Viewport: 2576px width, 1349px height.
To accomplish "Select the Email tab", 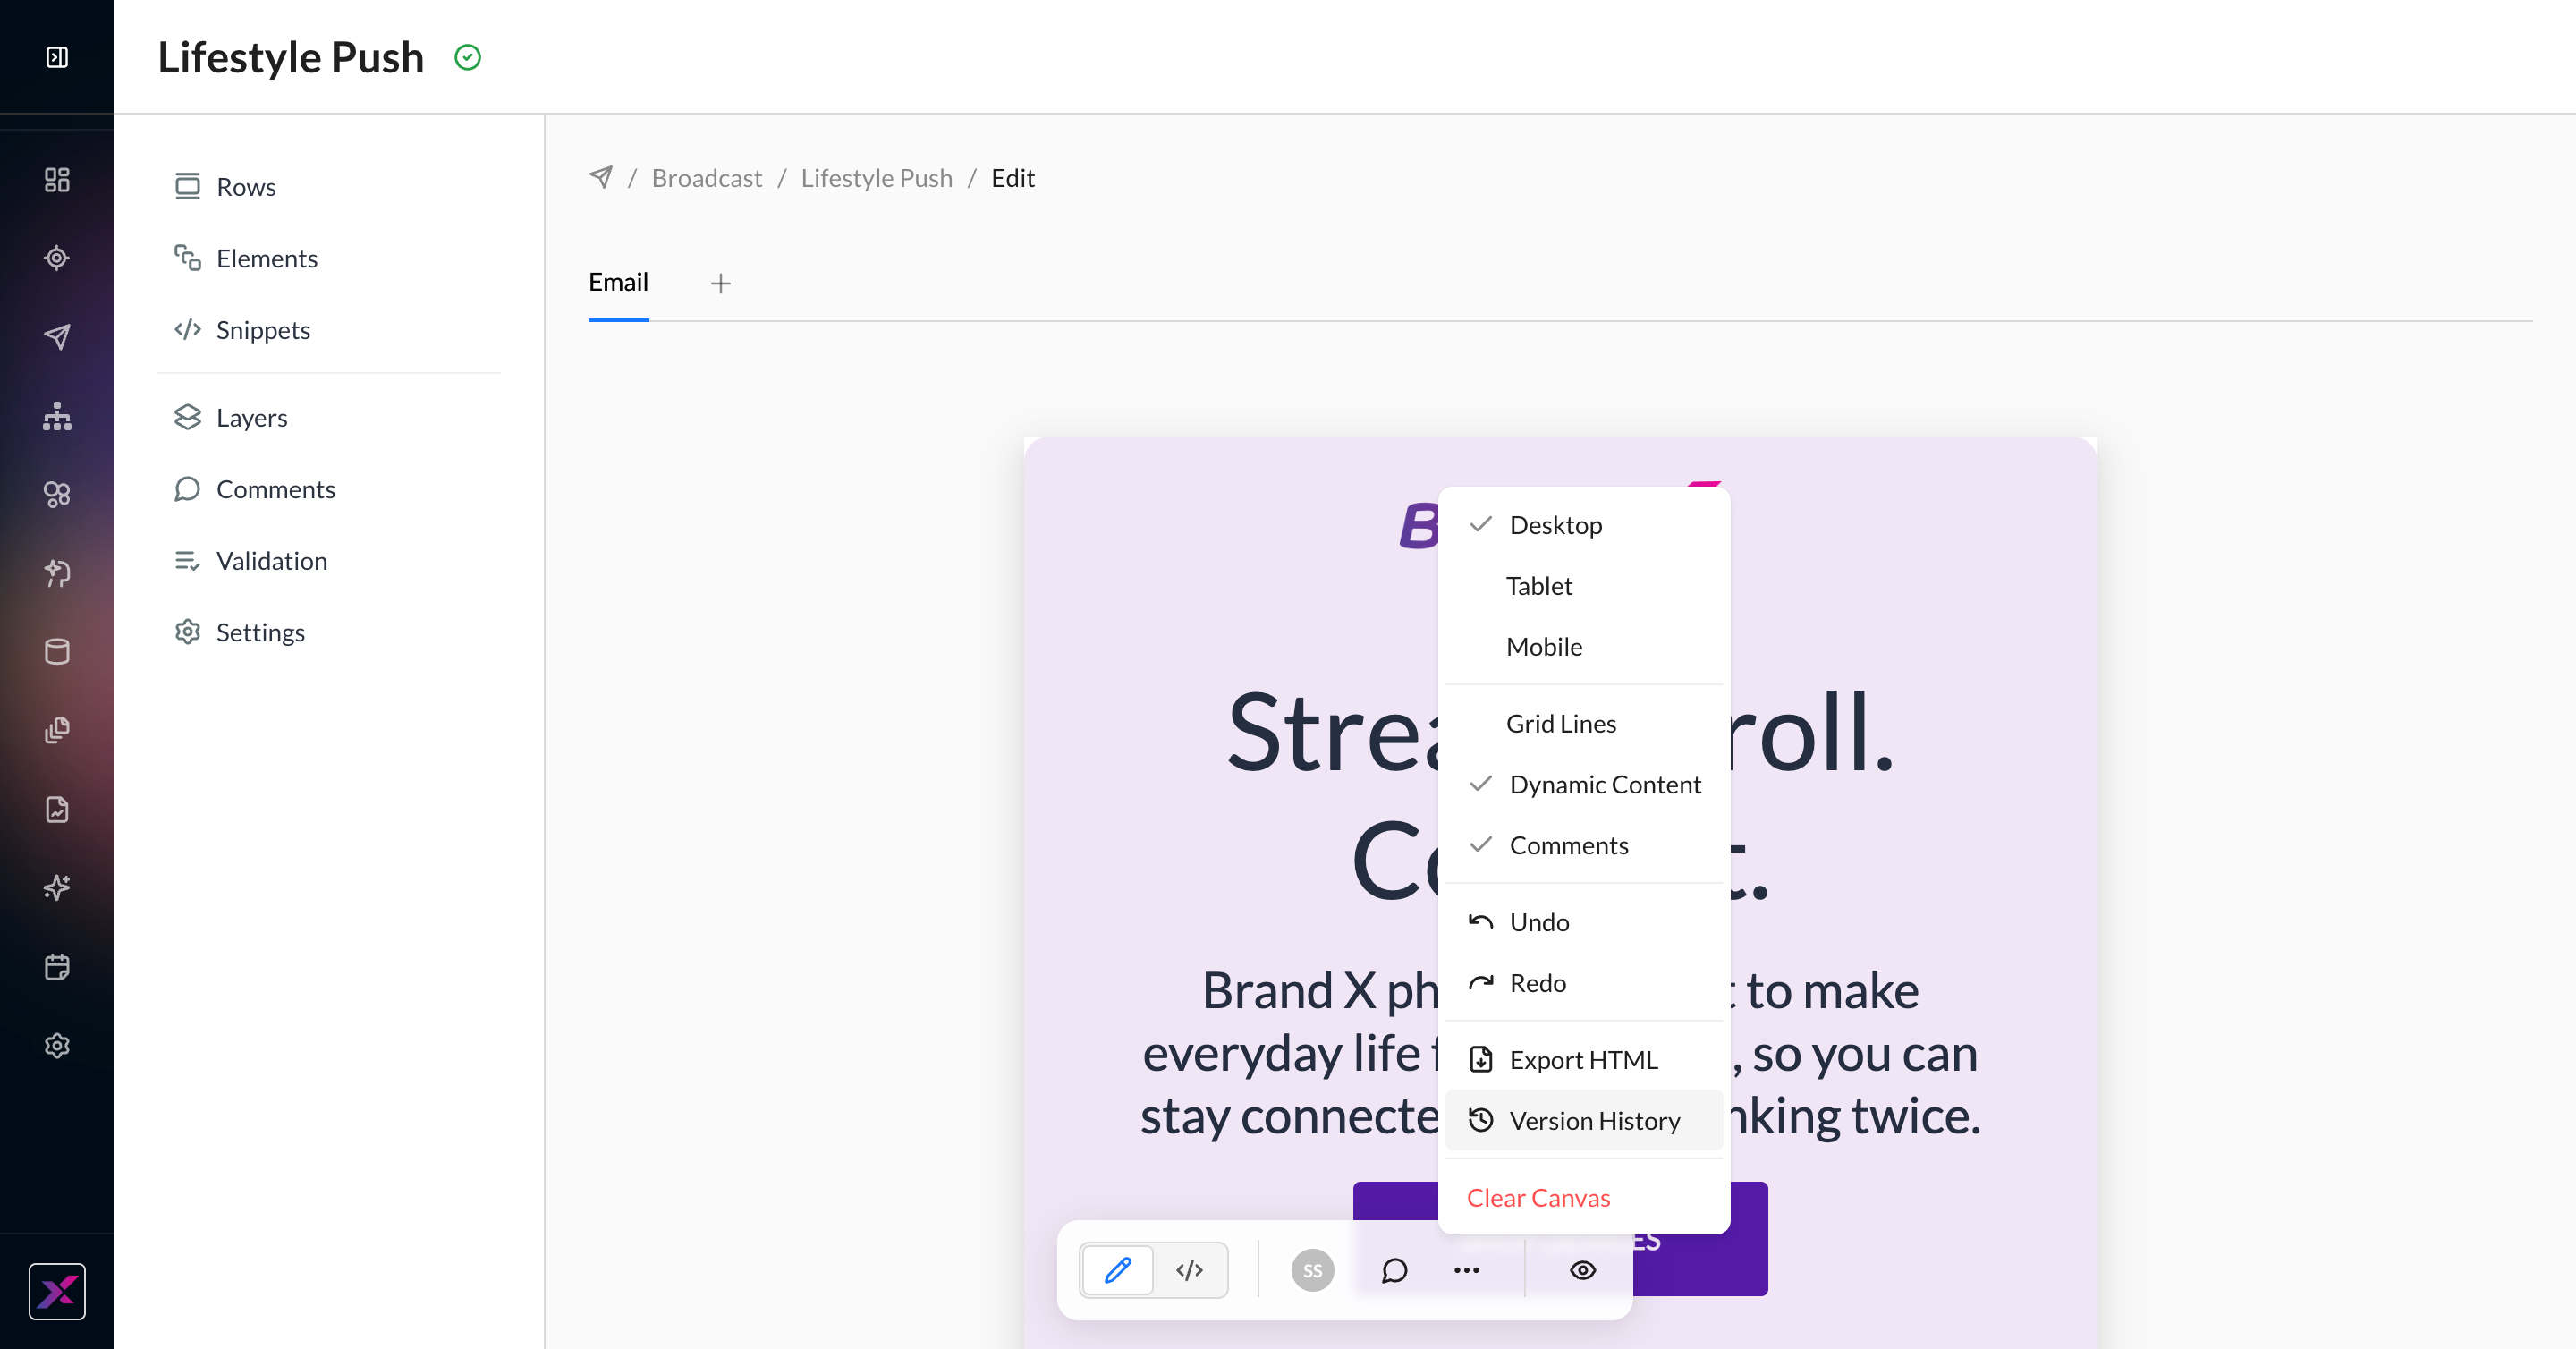I will click(618, 283).
